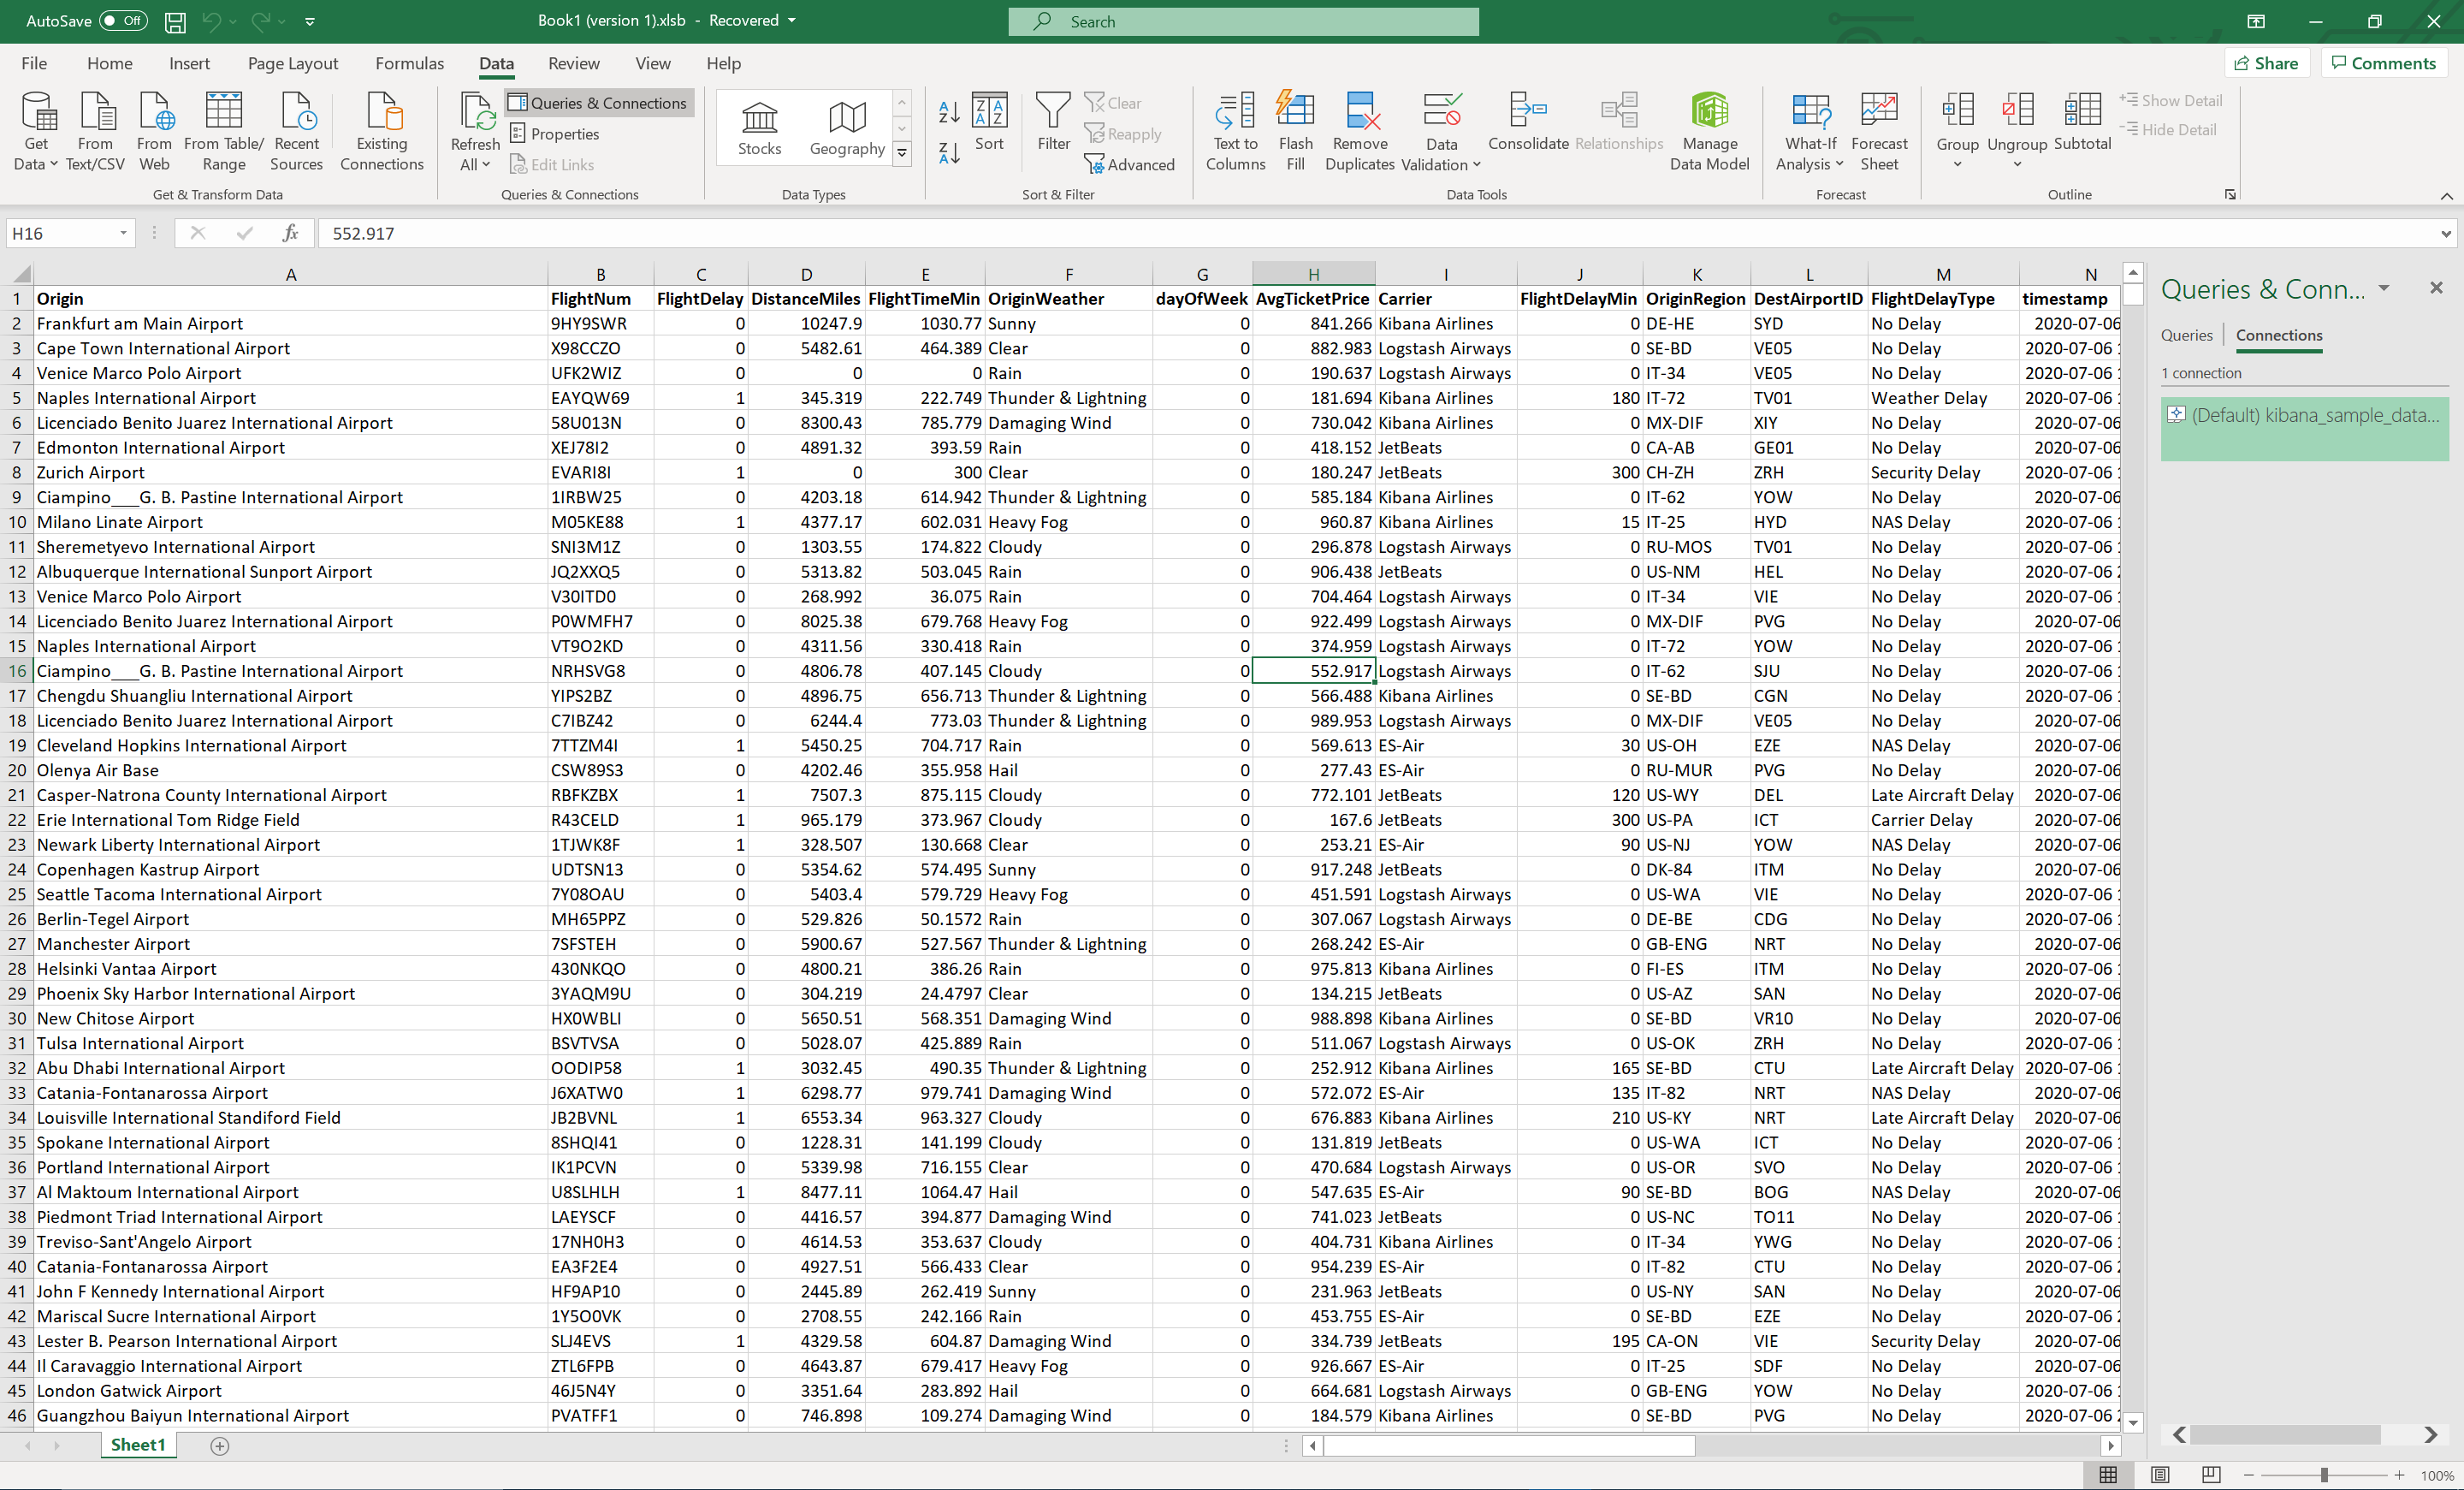2464x1490 pixels.
Task: Launch Text to Columns wizard
Action: pyautogui.click(x=1236, y=130)
